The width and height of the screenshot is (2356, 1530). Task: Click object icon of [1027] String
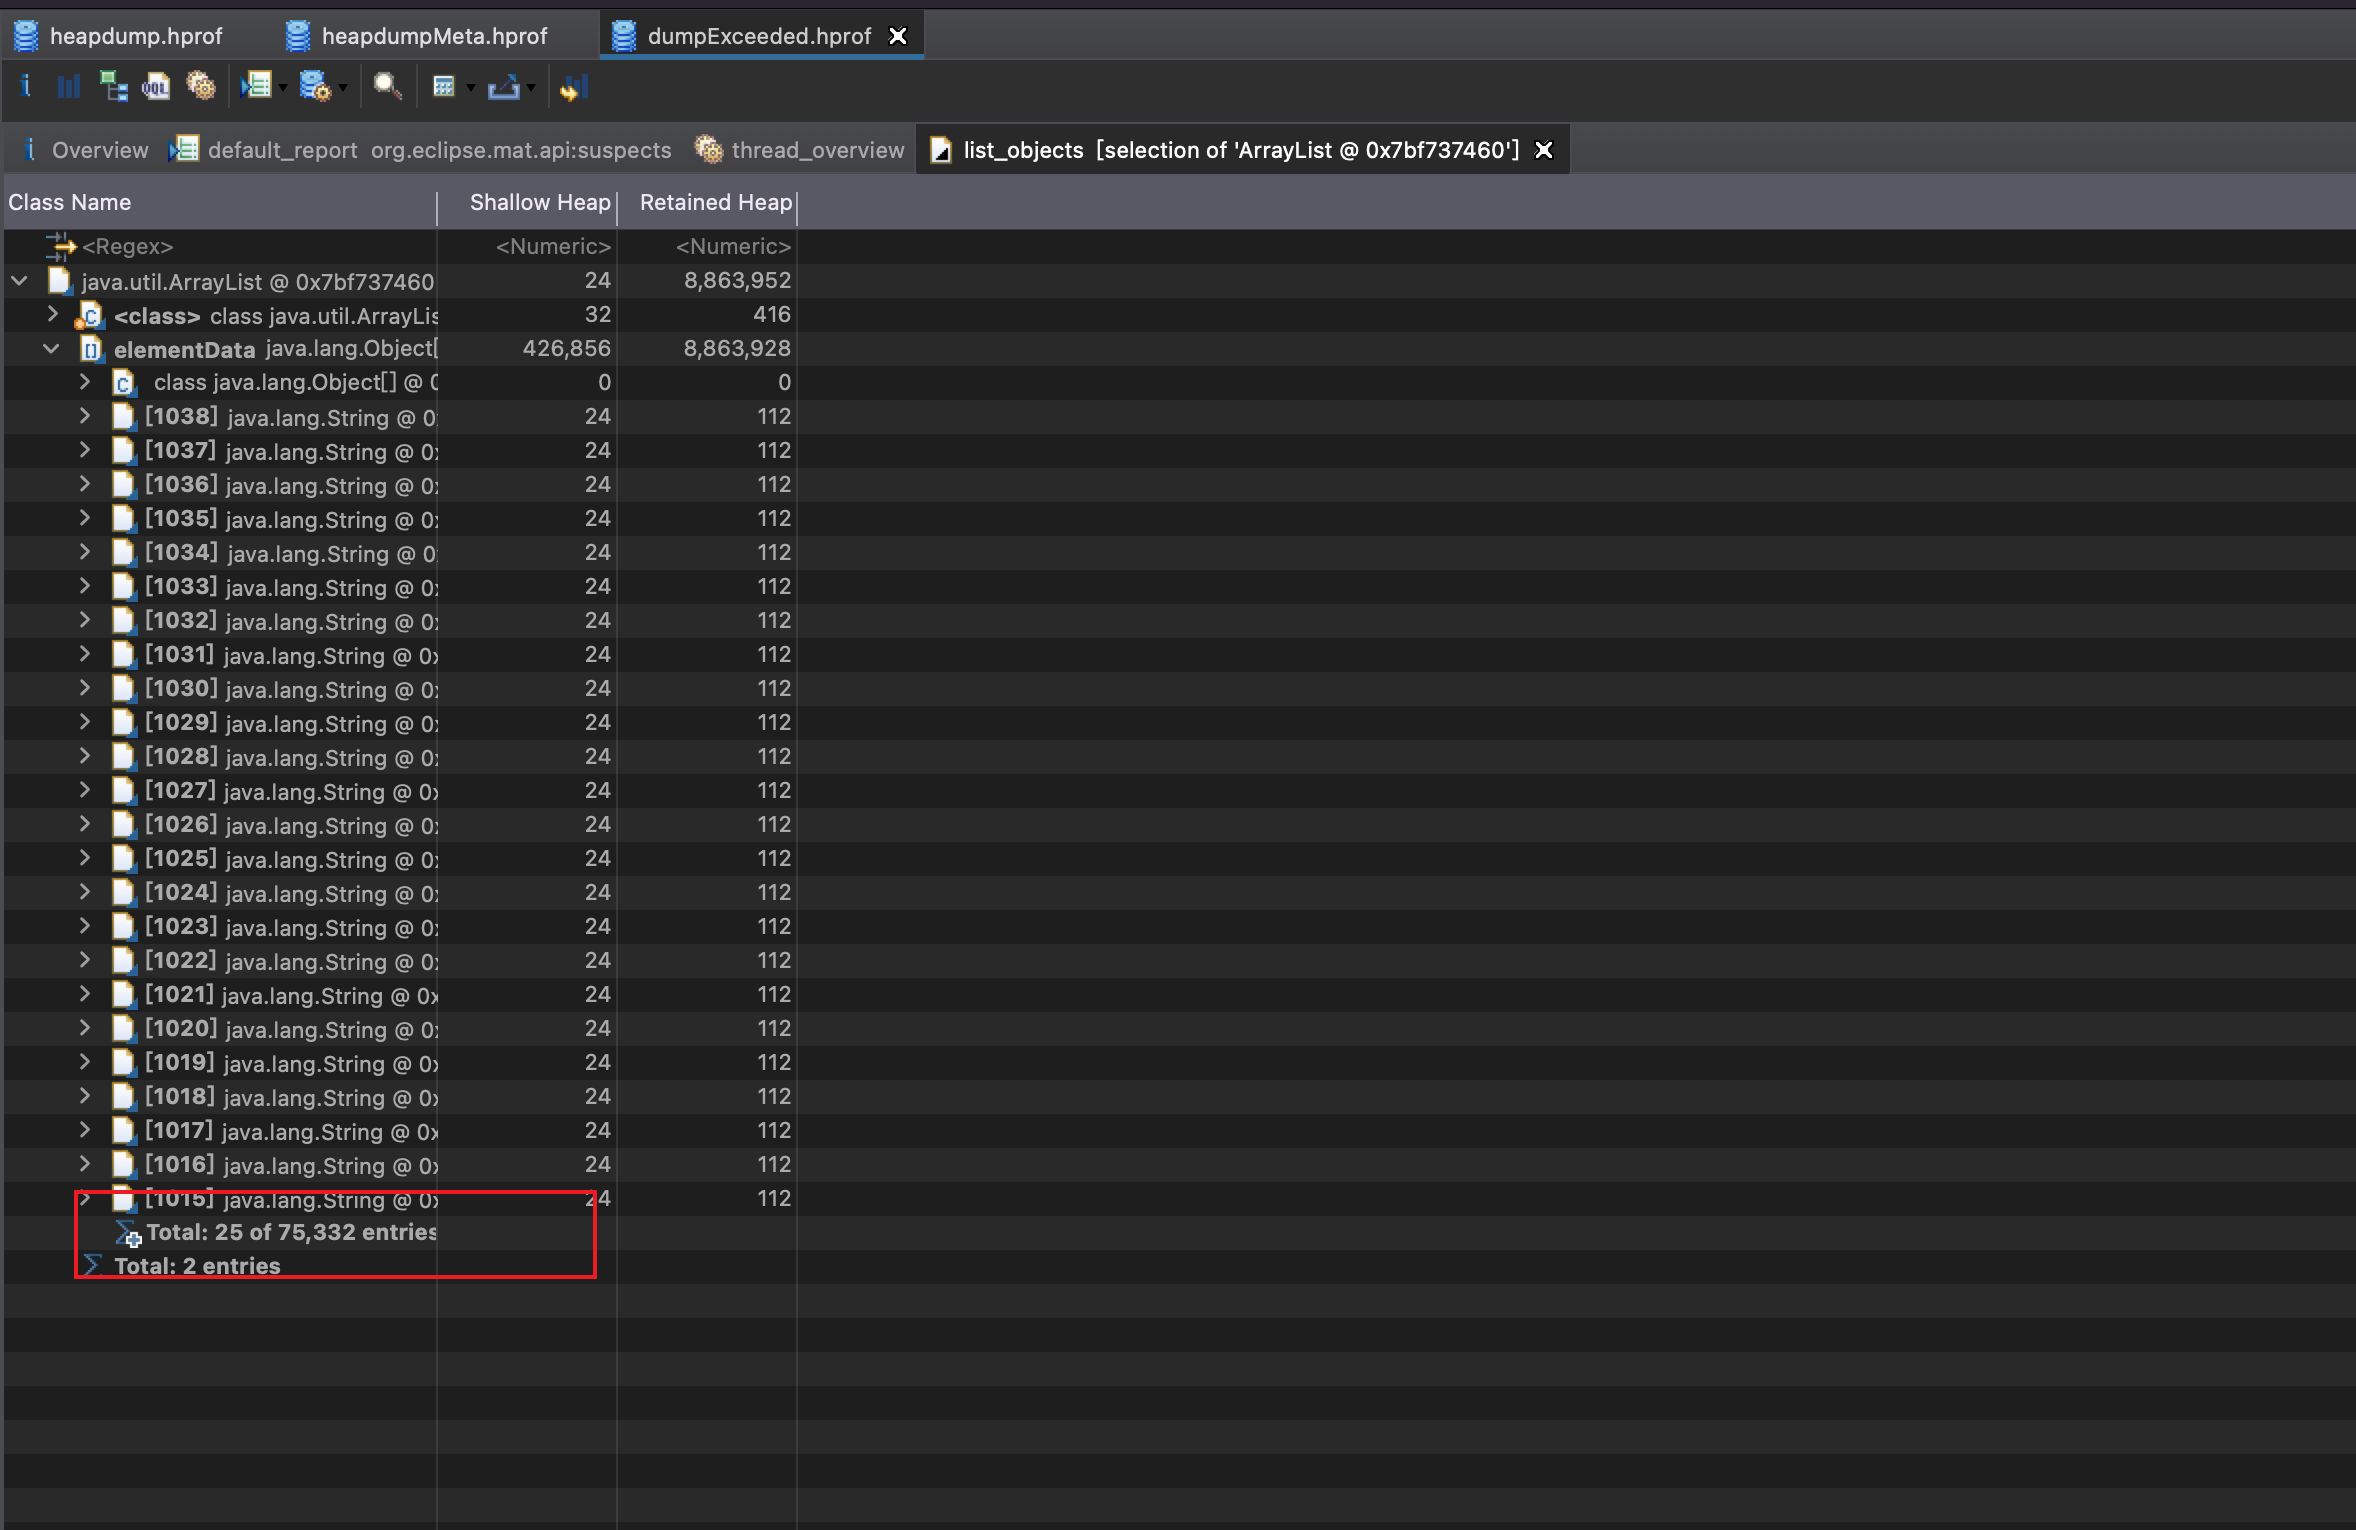click(123, 790)
